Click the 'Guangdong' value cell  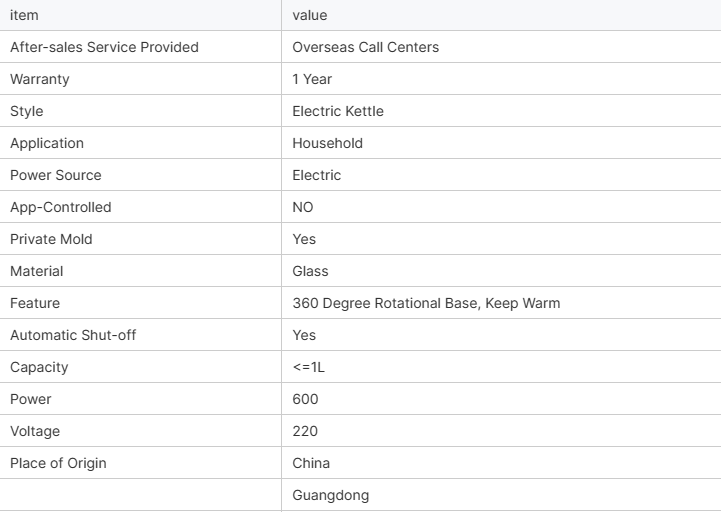click(x=501, y=495)
